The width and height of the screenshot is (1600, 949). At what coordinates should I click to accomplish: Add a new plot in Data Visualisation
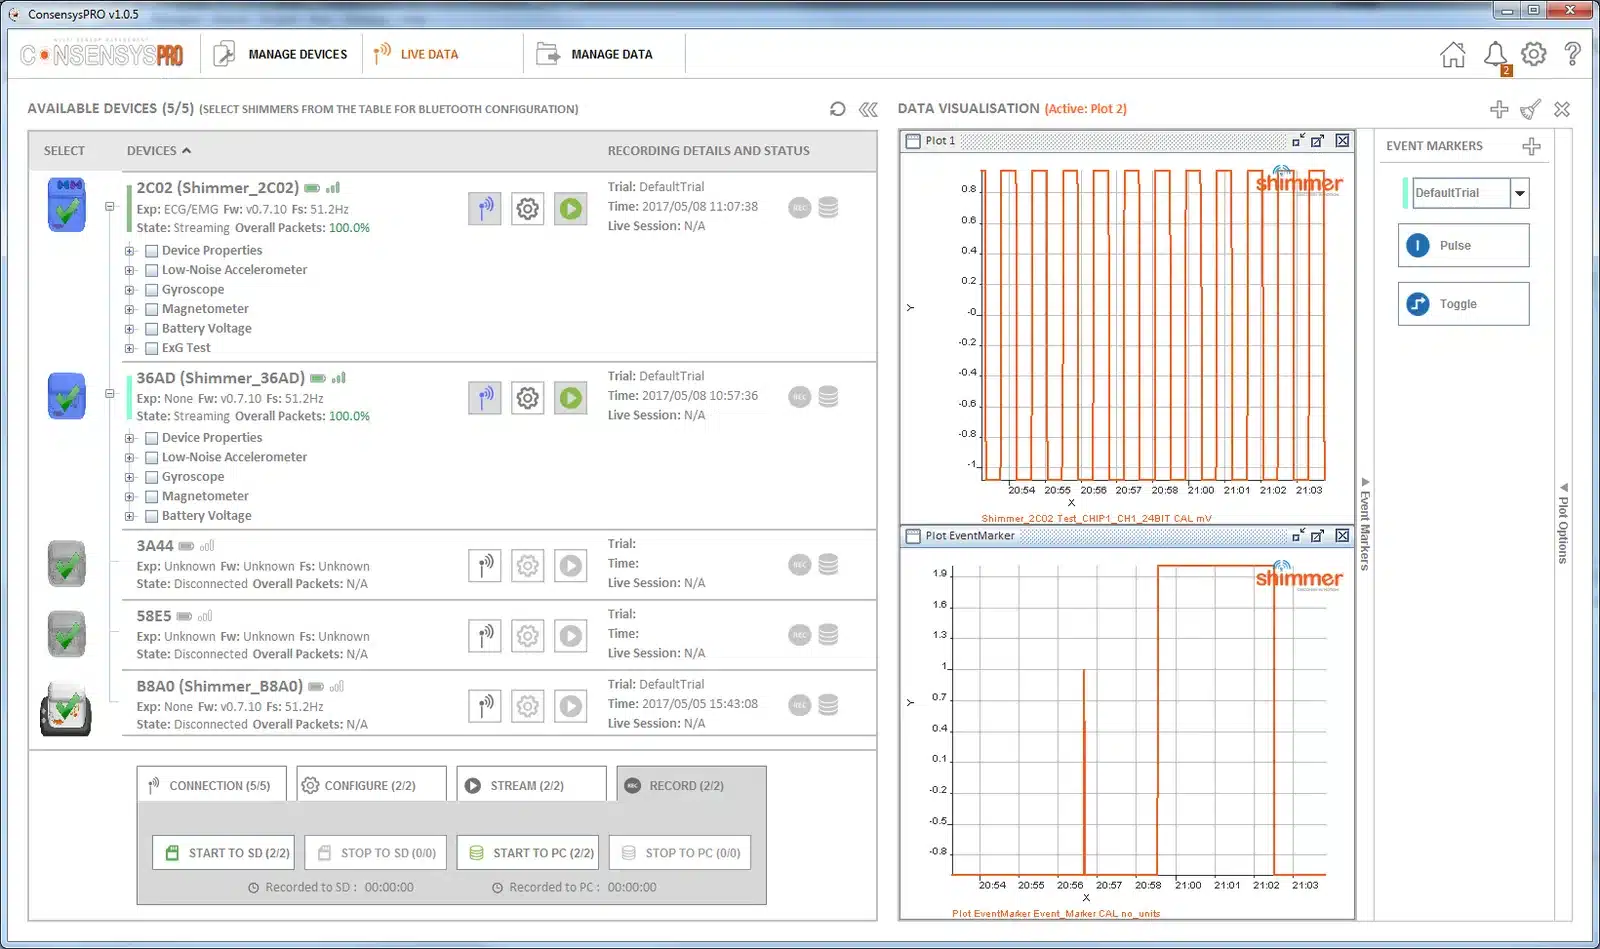(x=1499, y=109)
